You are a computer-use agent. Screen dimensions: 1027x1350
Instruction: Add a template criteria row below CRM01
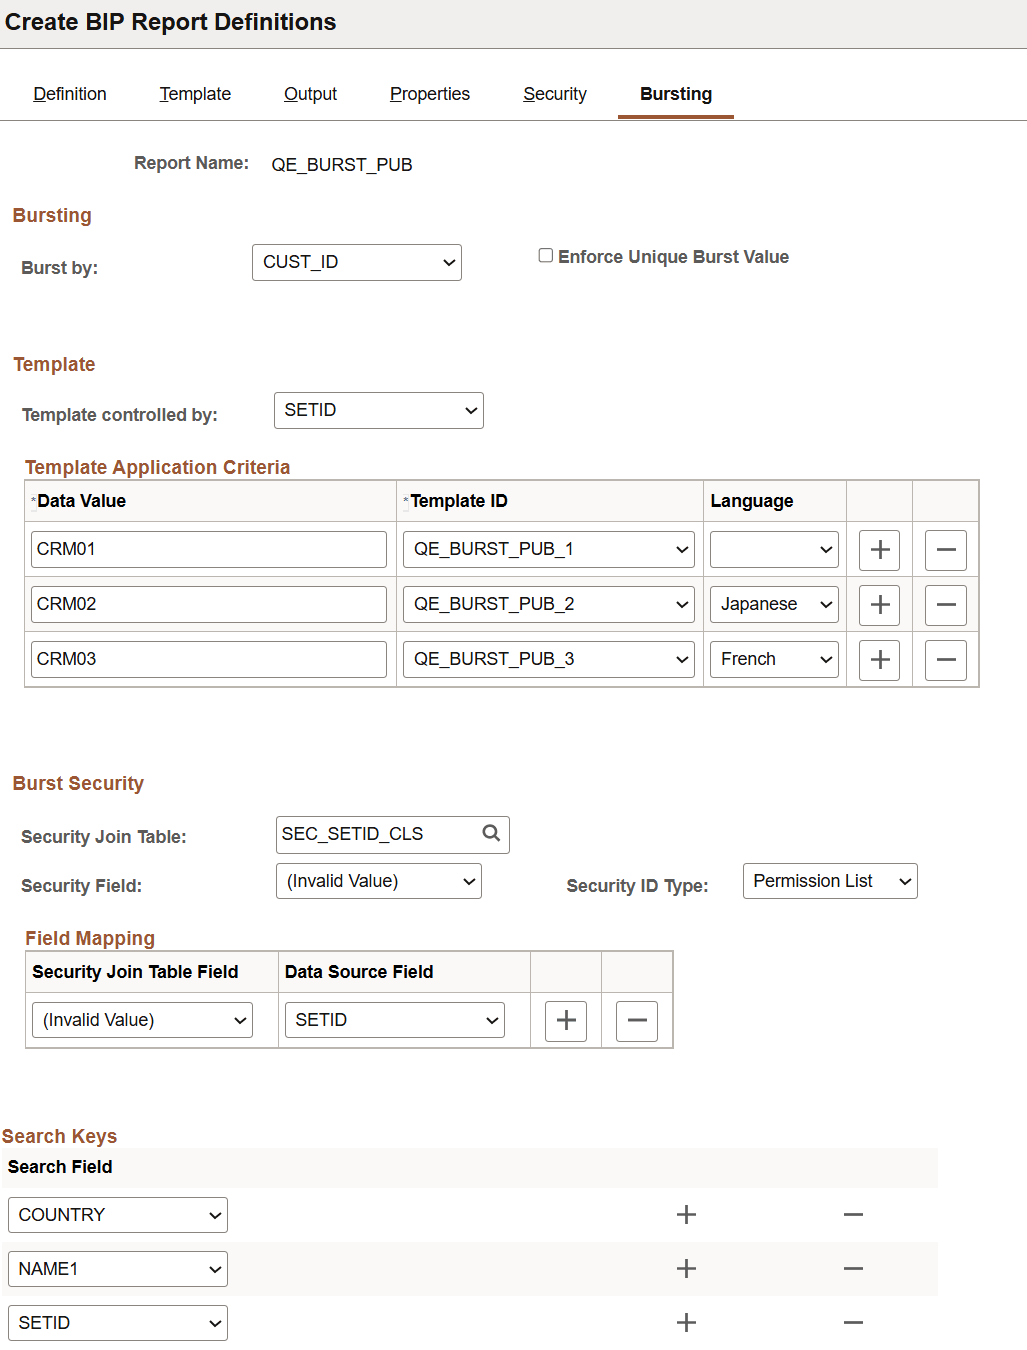(x=878, y=549)
